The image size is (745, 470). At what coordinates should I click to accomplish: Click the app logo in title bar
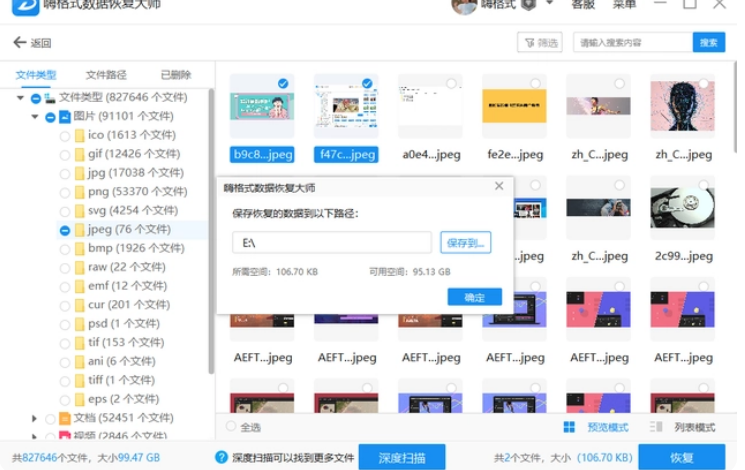click(x=26, y=7)
